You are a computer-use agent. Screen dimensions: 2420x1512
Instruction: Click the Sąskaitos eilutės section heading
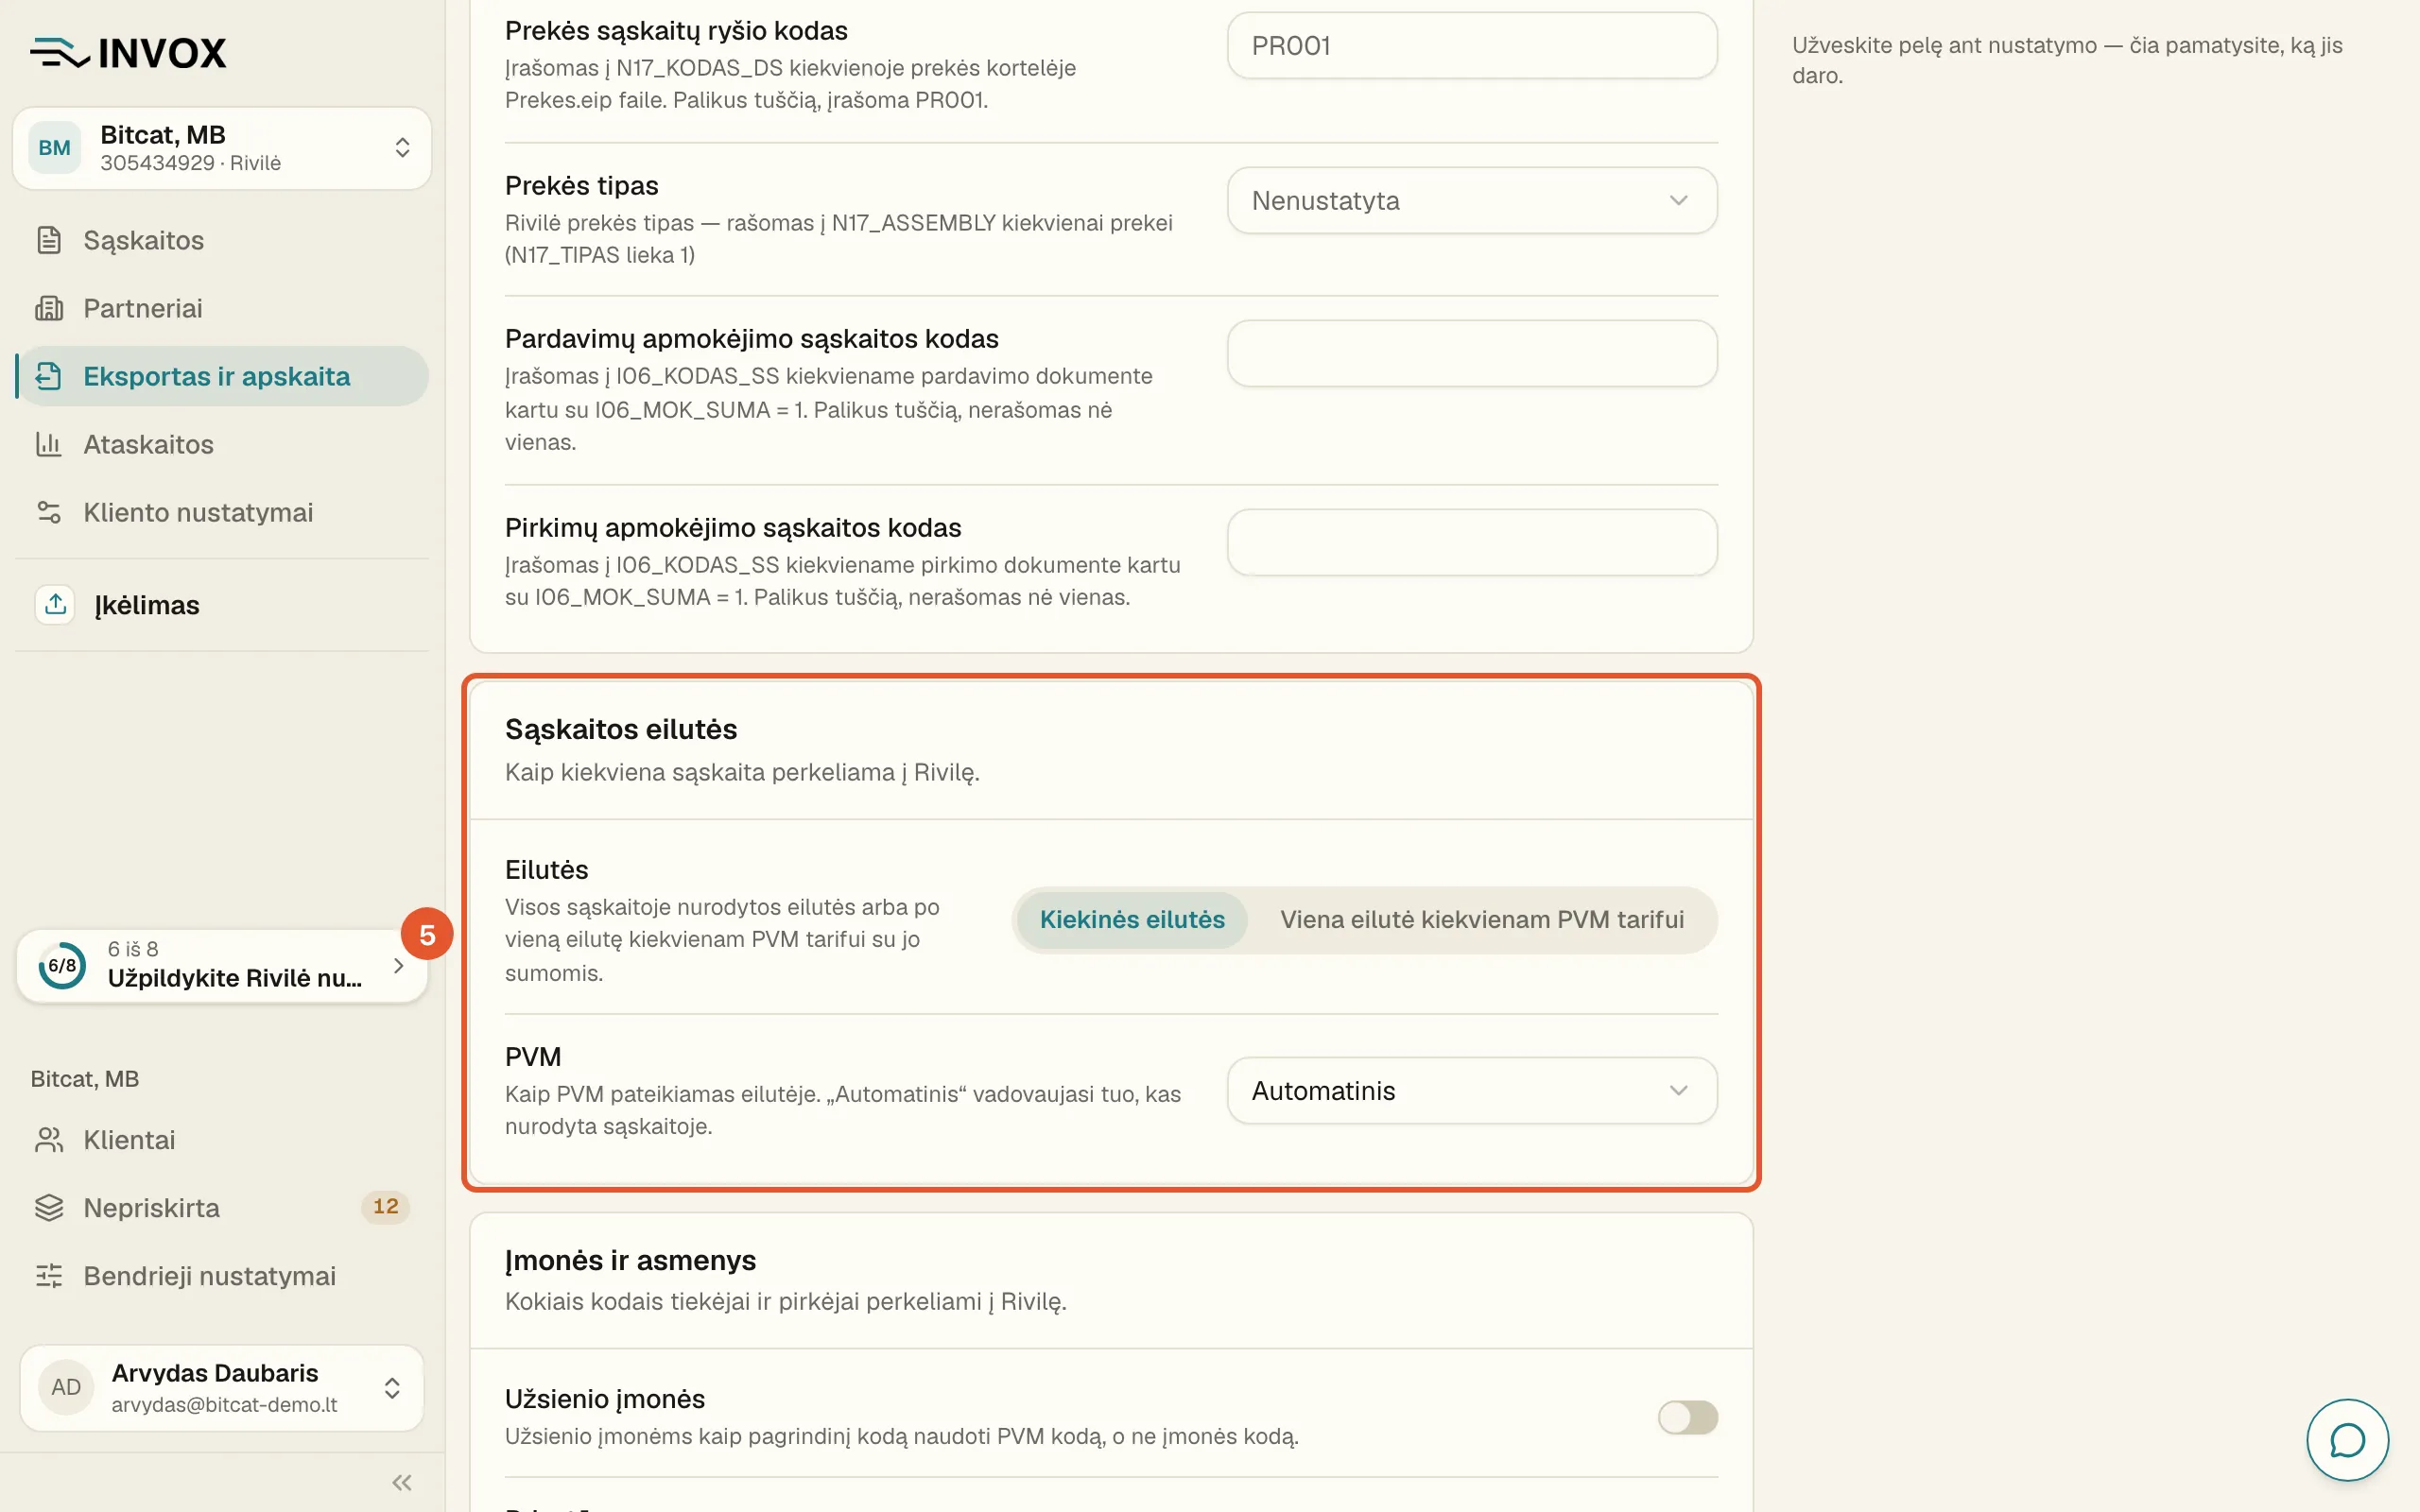coord(621,729)
